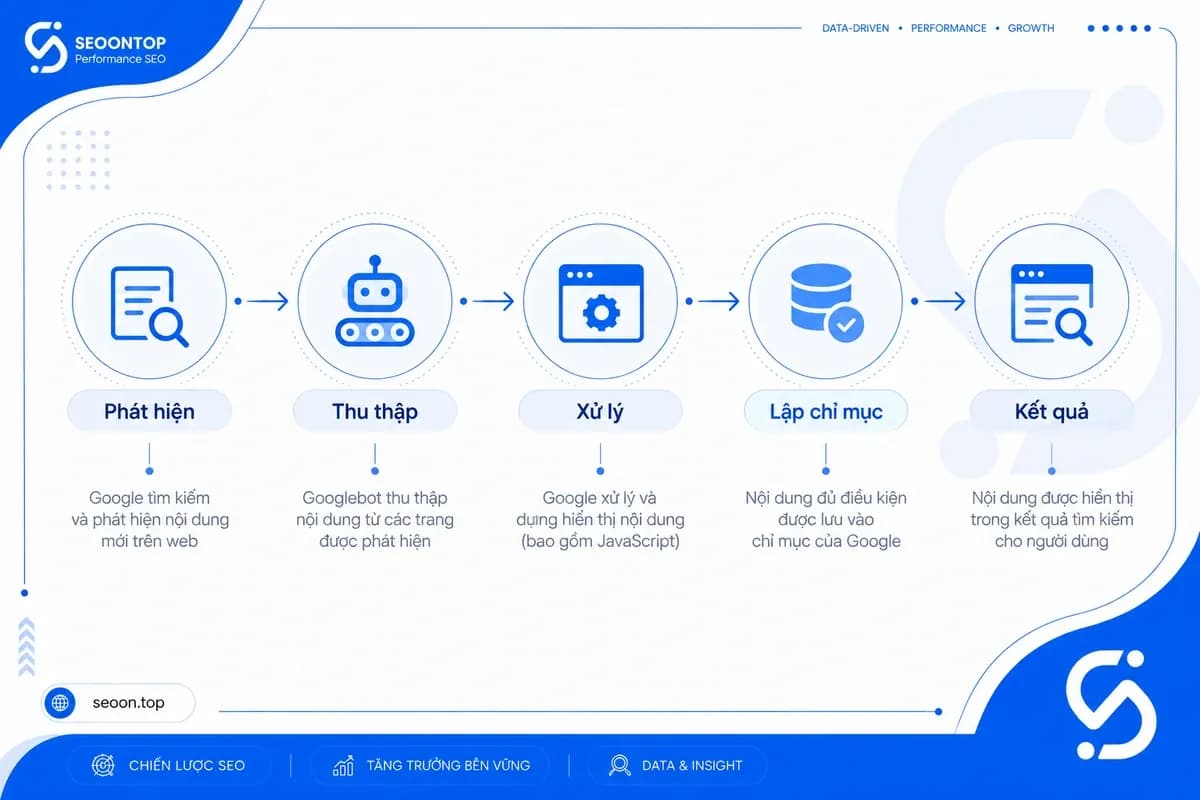Select the Thu thập step label

tap(375, 411)
